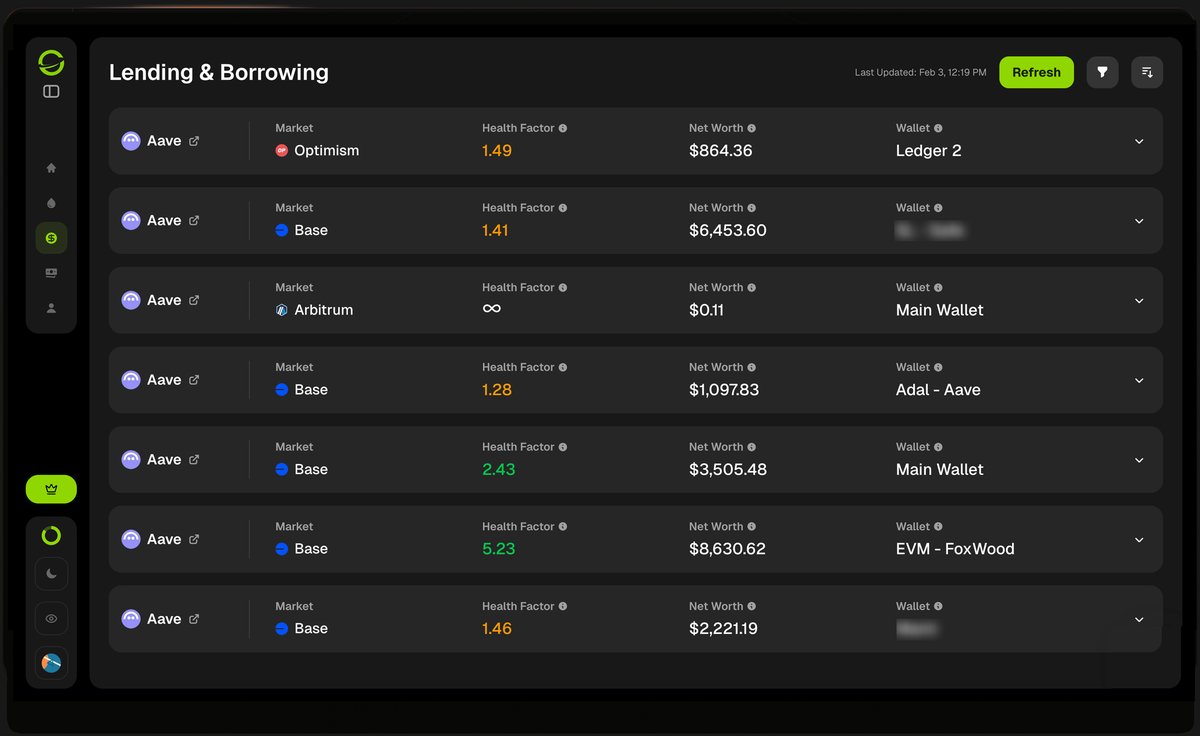Click the sort icon at top right
The image size is (1200, 736).
coord(1147,72)
